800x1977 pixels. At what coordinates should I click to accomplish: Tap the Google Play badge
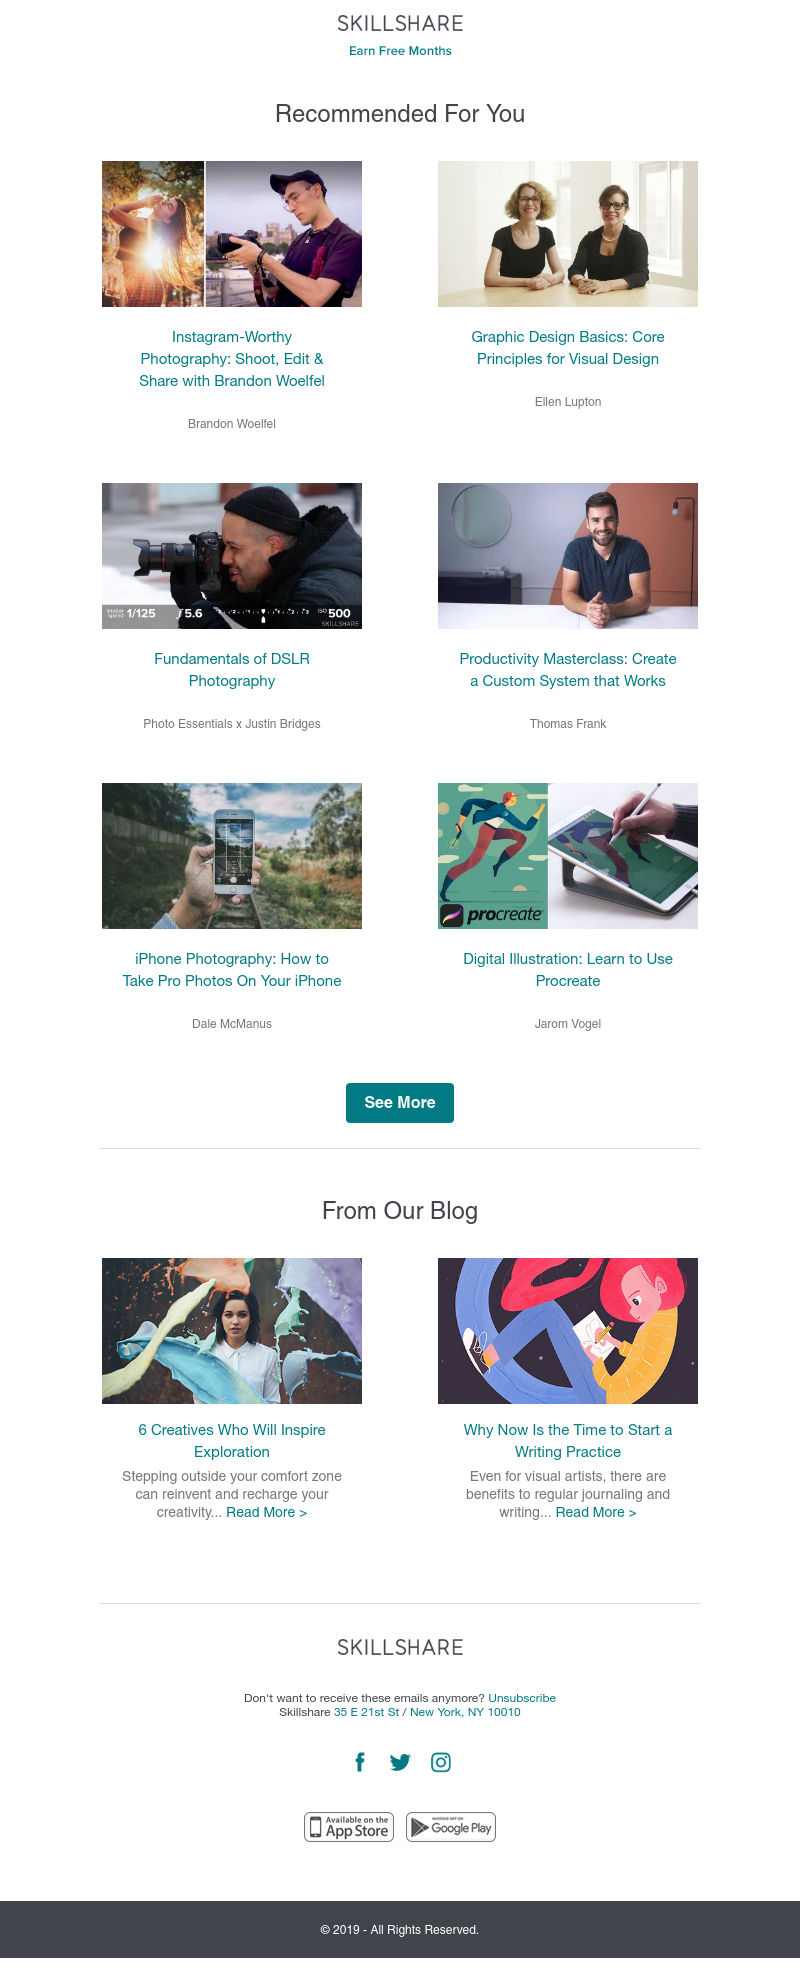point(451,1827)
